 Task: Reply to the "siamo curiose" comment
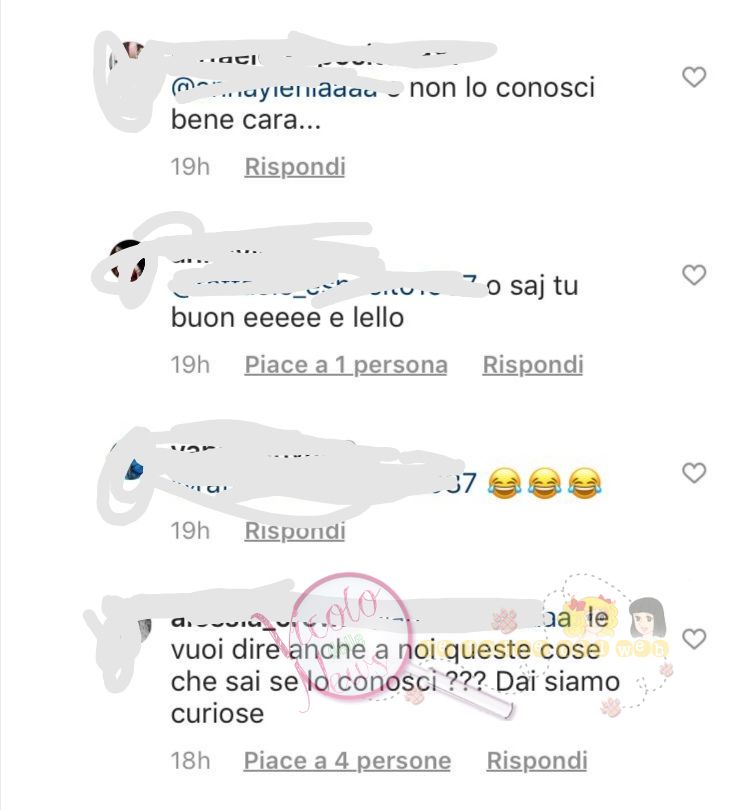coord(537,760)
